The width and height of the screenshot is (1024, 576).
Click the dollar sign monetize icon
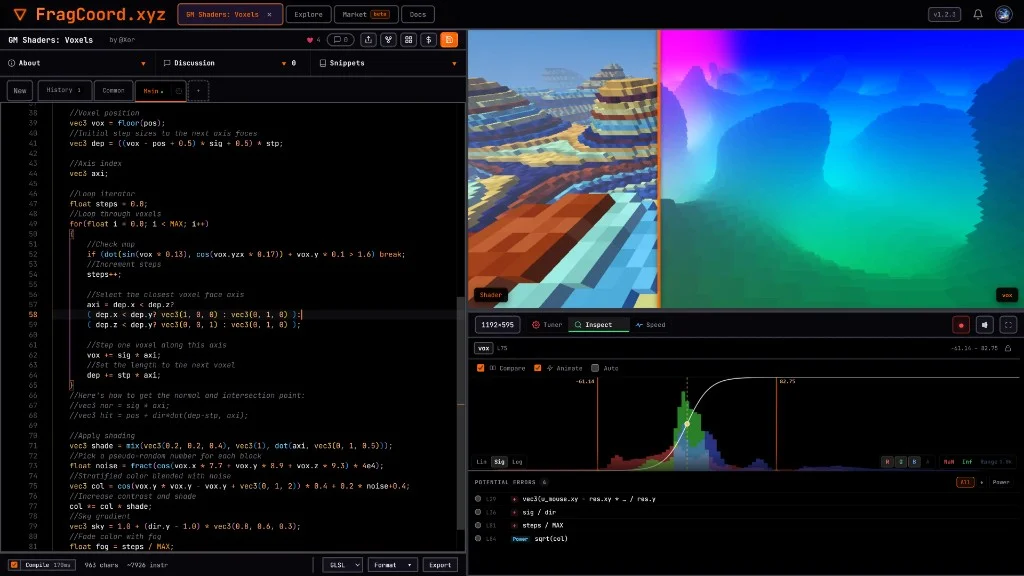point(429,40)
